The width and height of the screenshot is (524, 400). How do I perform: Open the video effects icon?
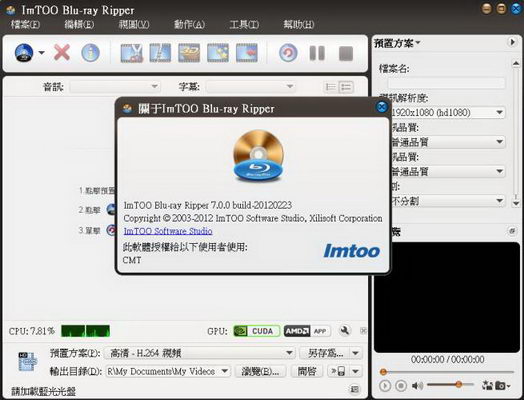pyautogui.click(x=218, y=53)
